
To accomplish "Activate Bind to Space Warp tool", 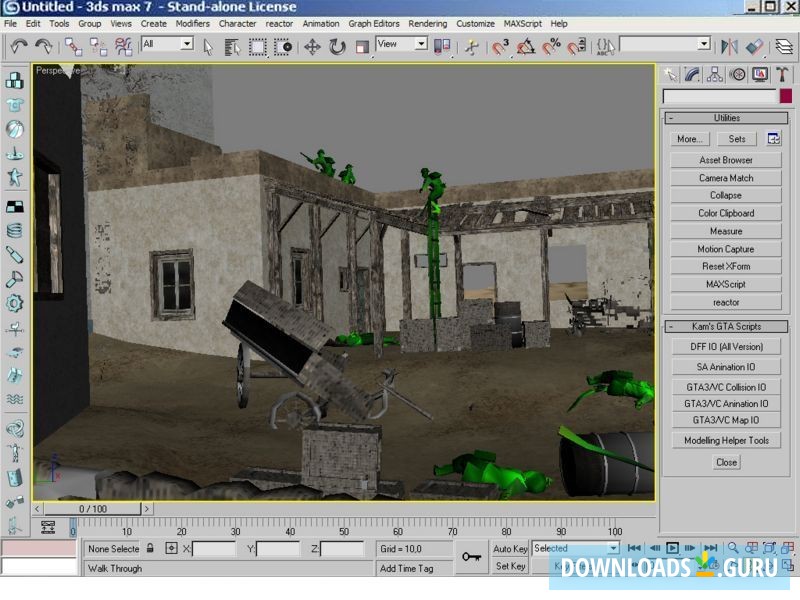I will pyautogui.click(x=123, y=47).
